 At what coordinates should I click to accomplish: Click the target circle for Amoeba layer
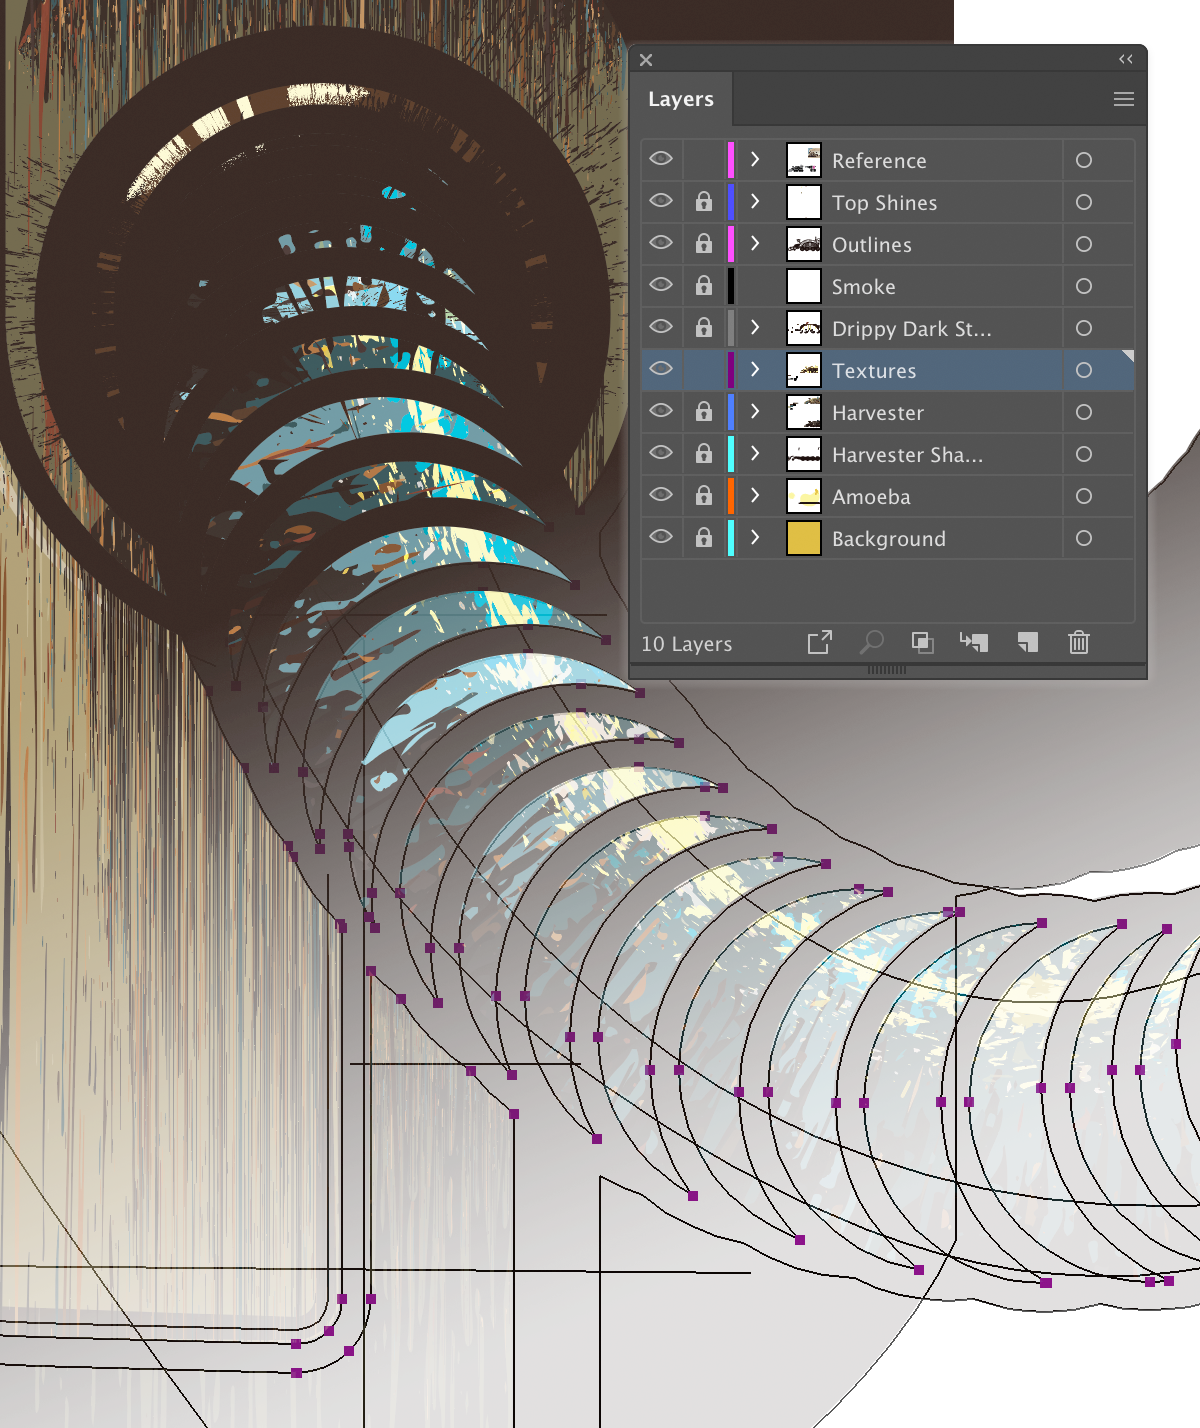[1084, 496]
